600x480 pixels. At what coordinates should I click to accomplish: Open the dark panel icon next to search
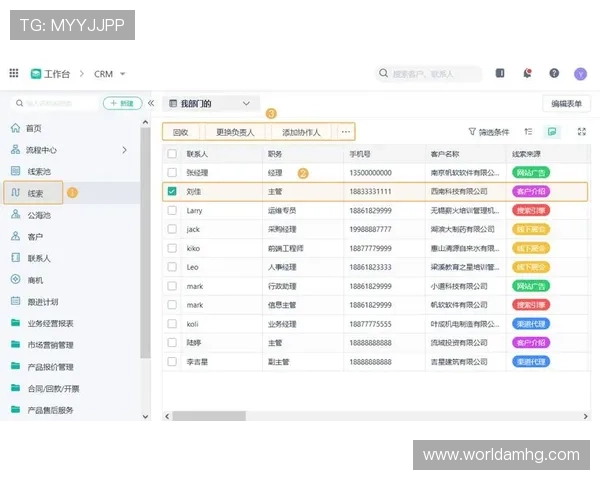point(500,73)
